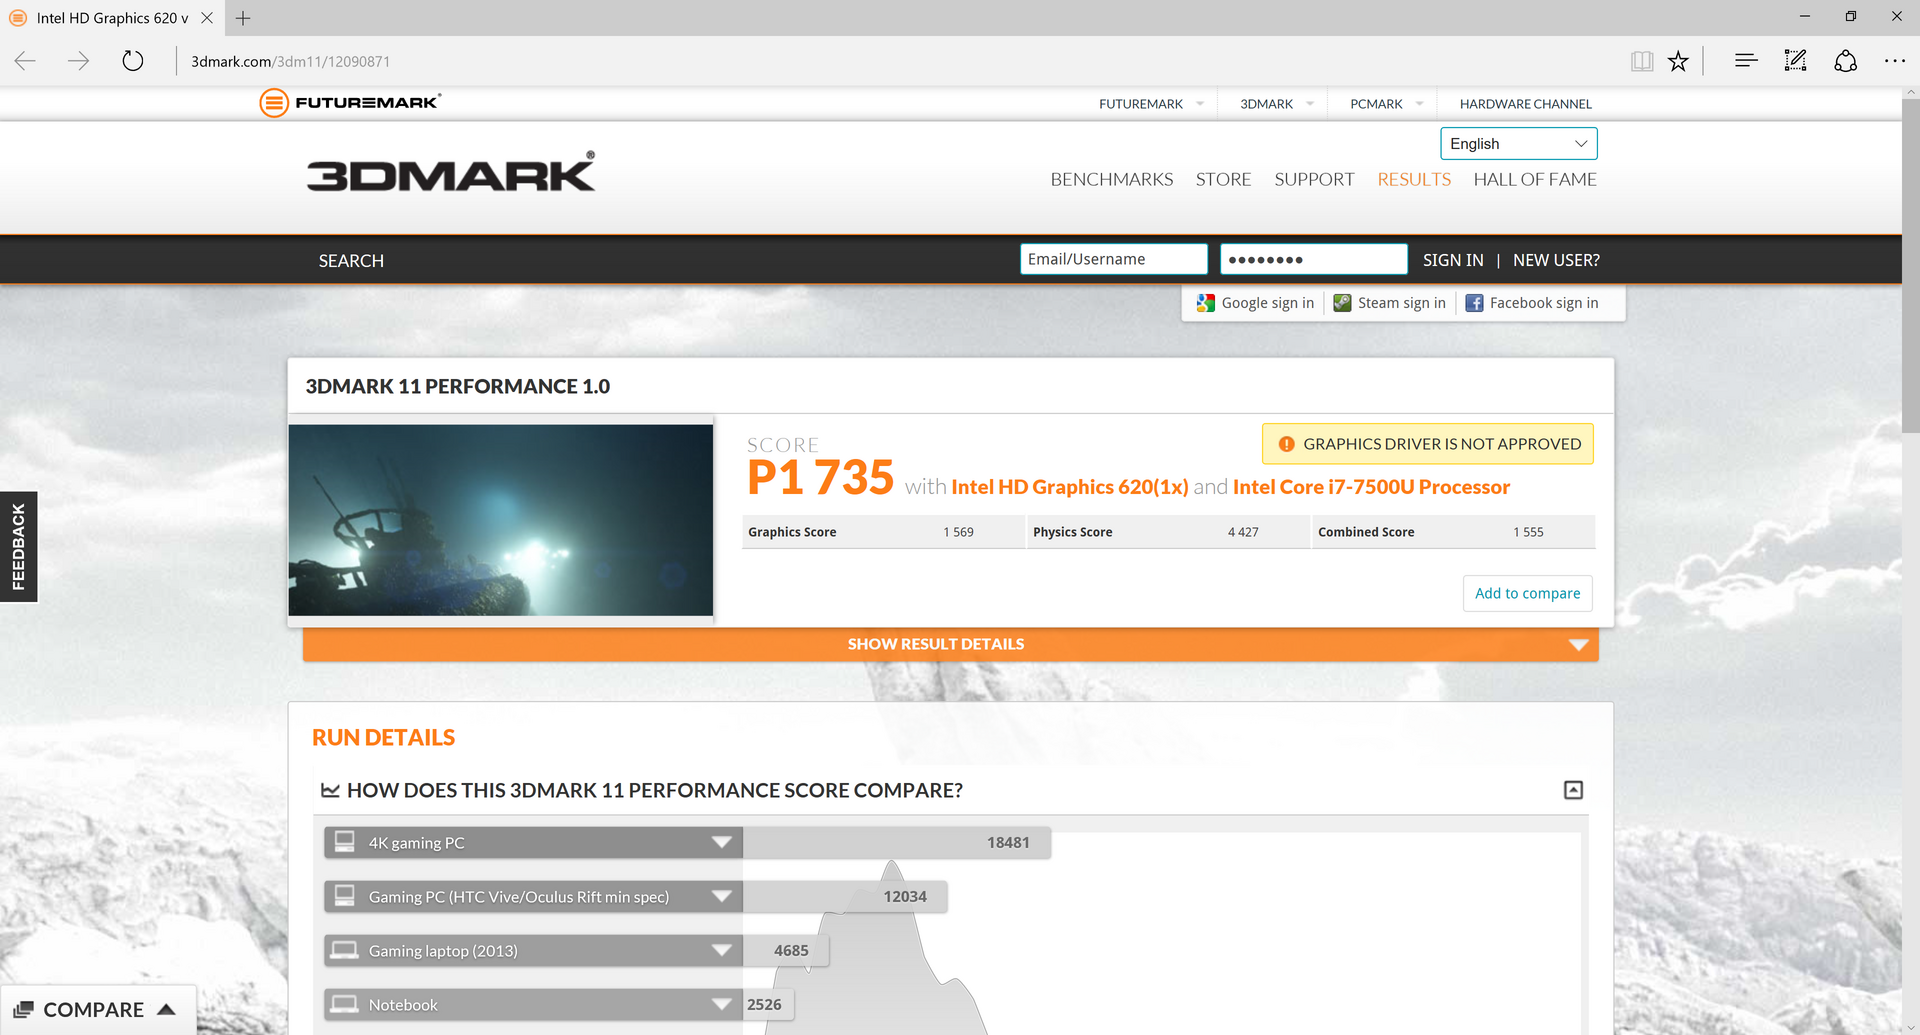1920x1035 pixels.
Task: Expand the Notebook dropdown arrow
Action: tap(721, 1004)
